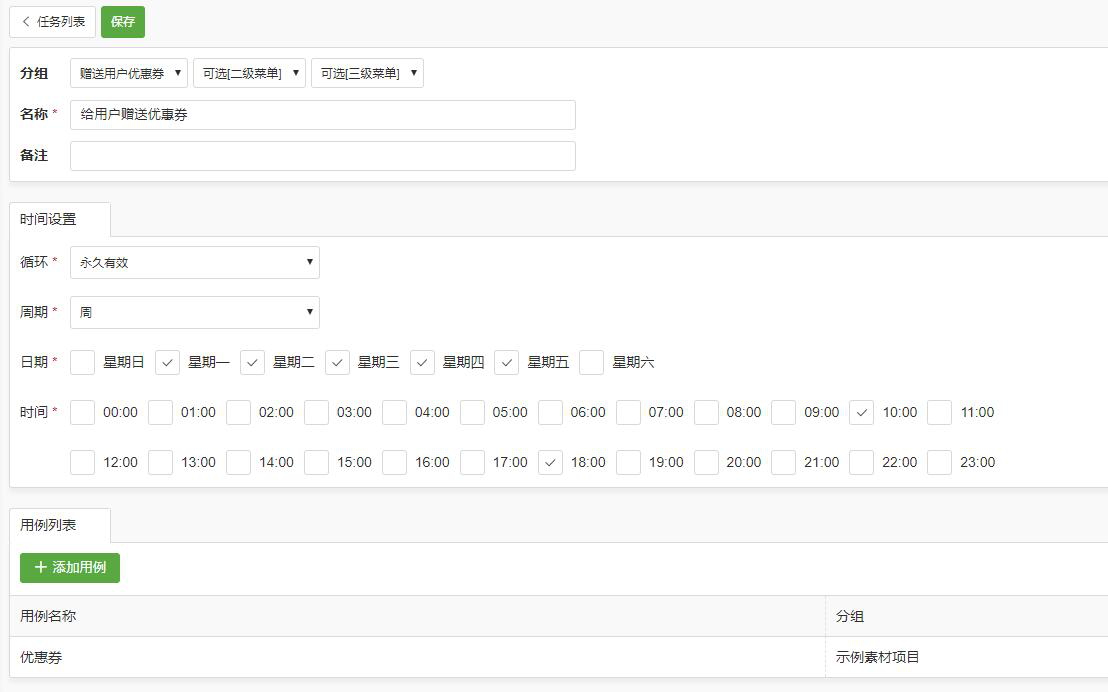The height and width of the screenshot is (692, 1108).
Task: Enable the 00:00 time checkbox
Action: click(x=82, y=412)
